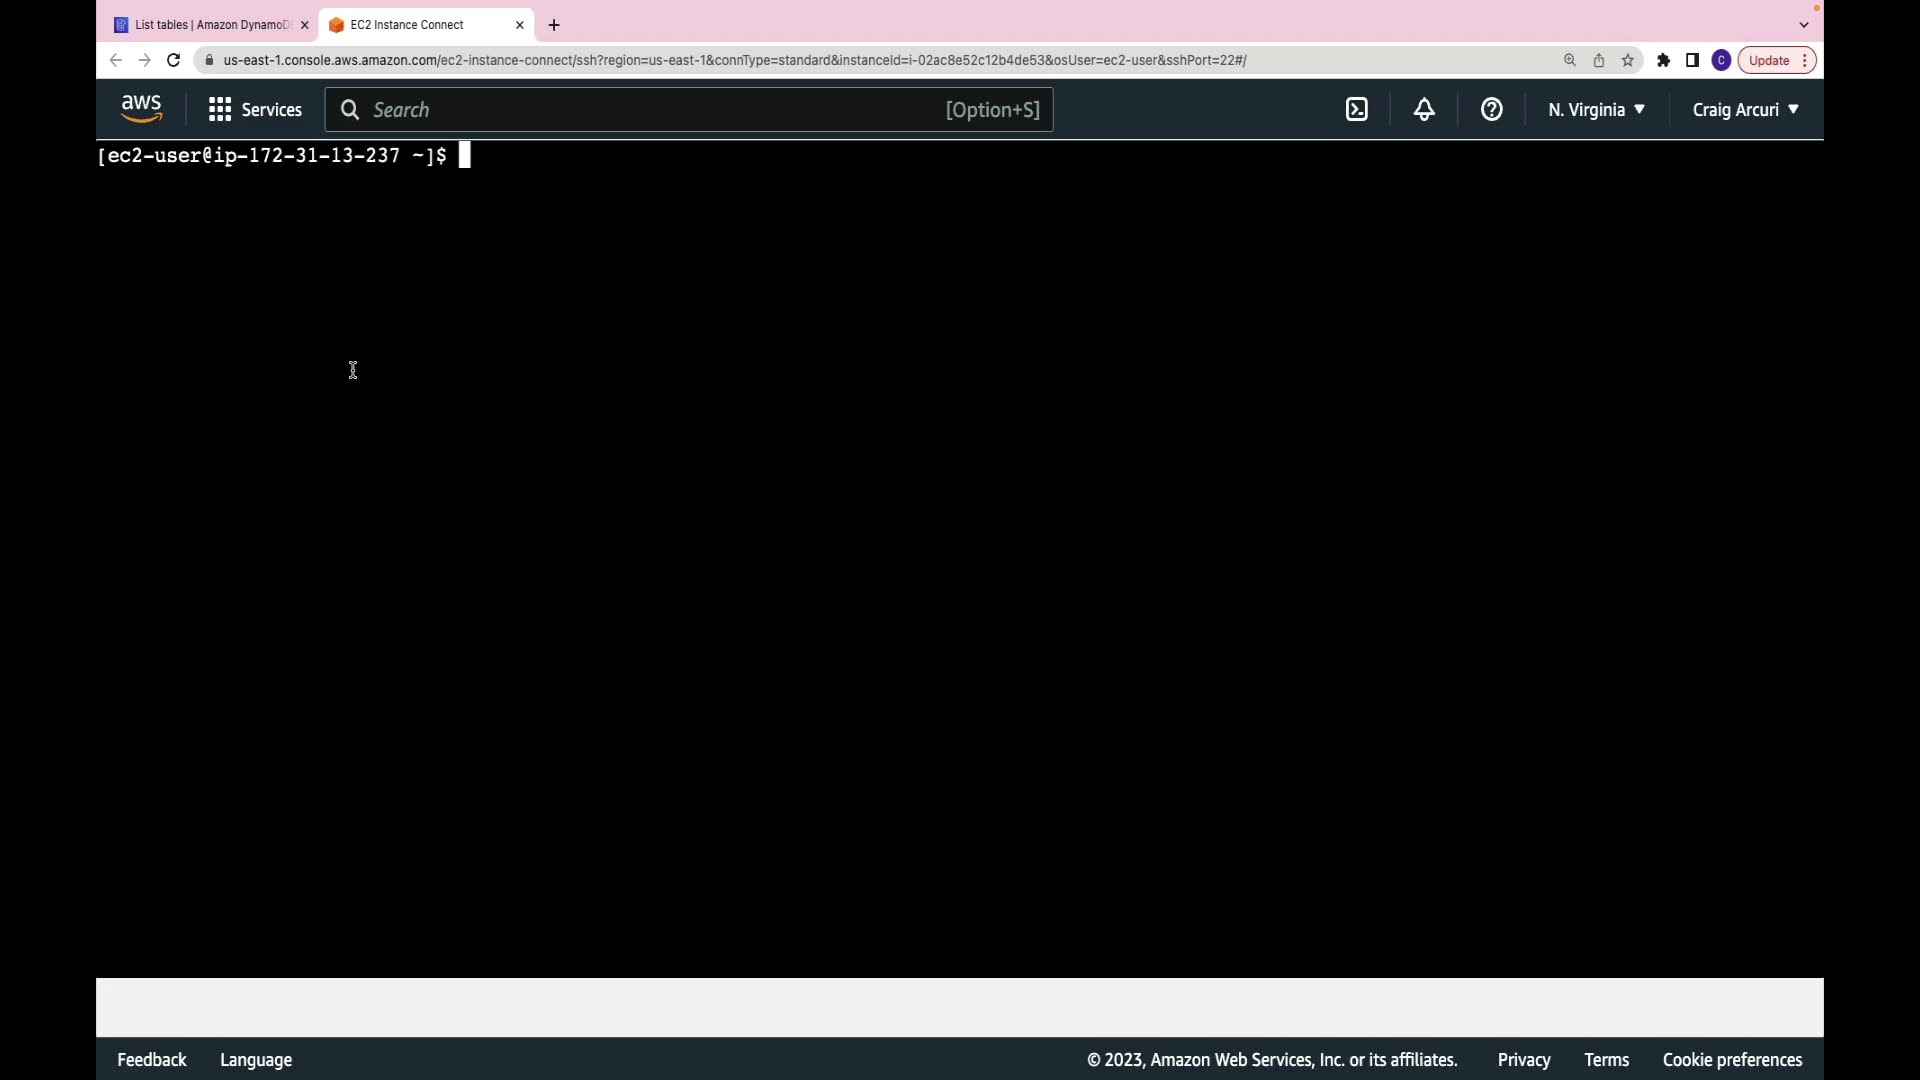
Task: Open the help question mark icon
Action: tap(1491, 110)
